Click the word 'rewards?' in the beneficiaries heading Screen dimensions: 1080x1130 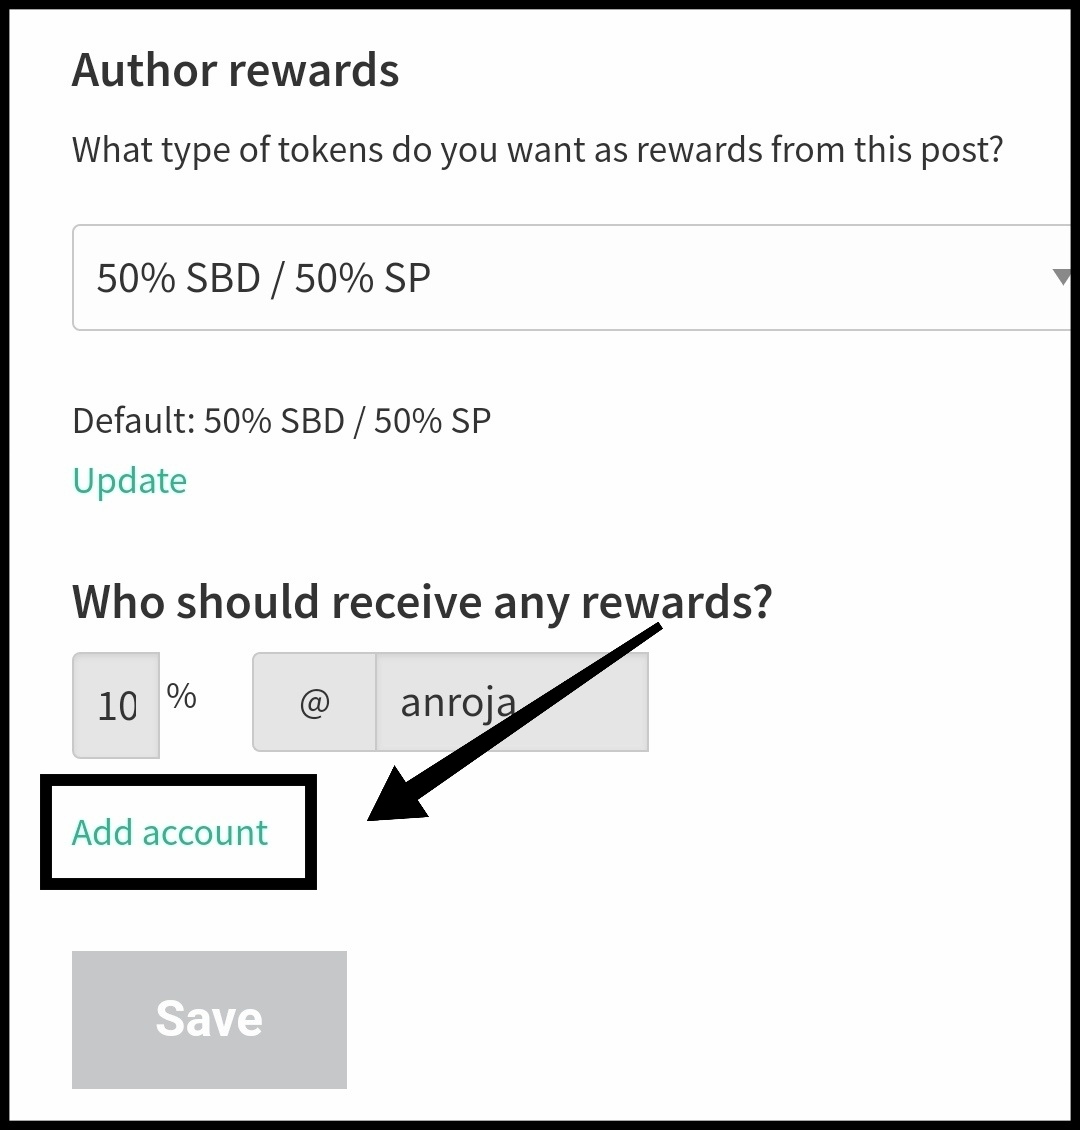coord(677,602)
